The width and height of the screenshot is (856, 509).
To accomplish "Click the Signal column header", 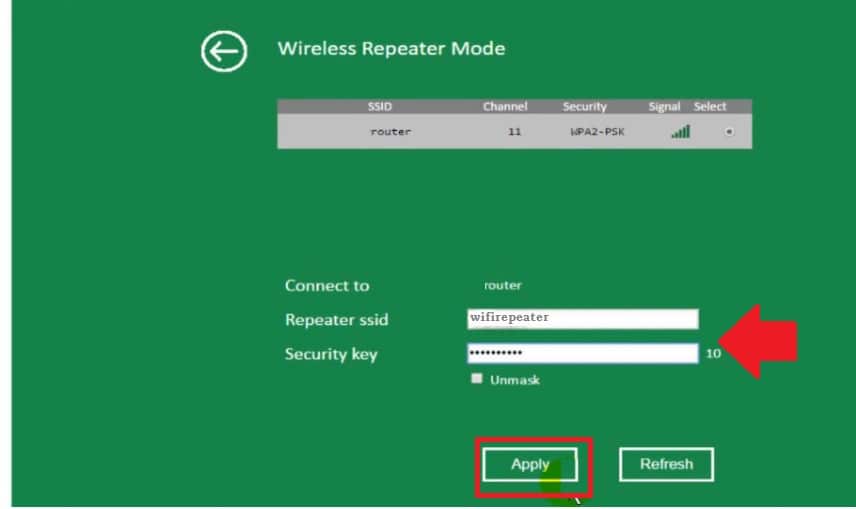I will 664,107.
